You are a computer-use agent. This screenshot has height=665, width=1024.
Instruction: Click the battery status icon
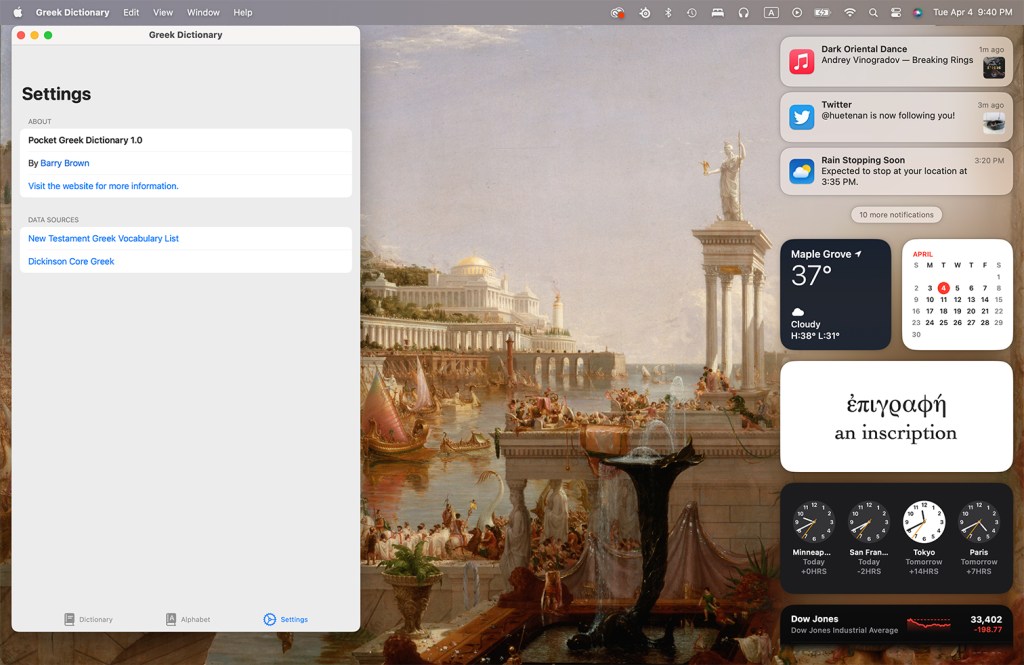tap(823, 13)
